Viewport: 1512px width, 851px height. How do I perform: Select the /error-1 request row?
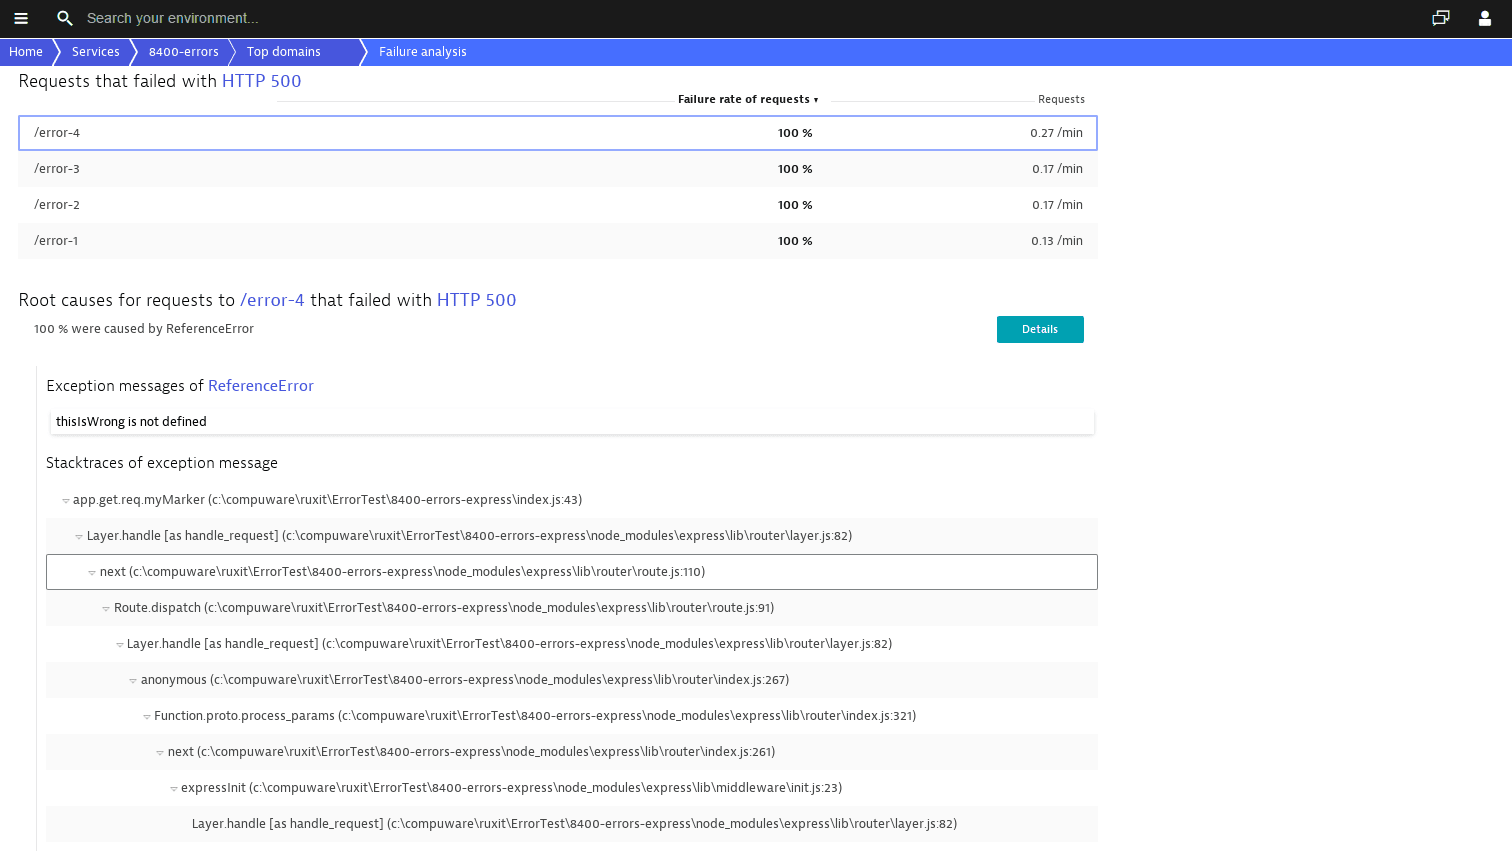click(x=558, y=241)
